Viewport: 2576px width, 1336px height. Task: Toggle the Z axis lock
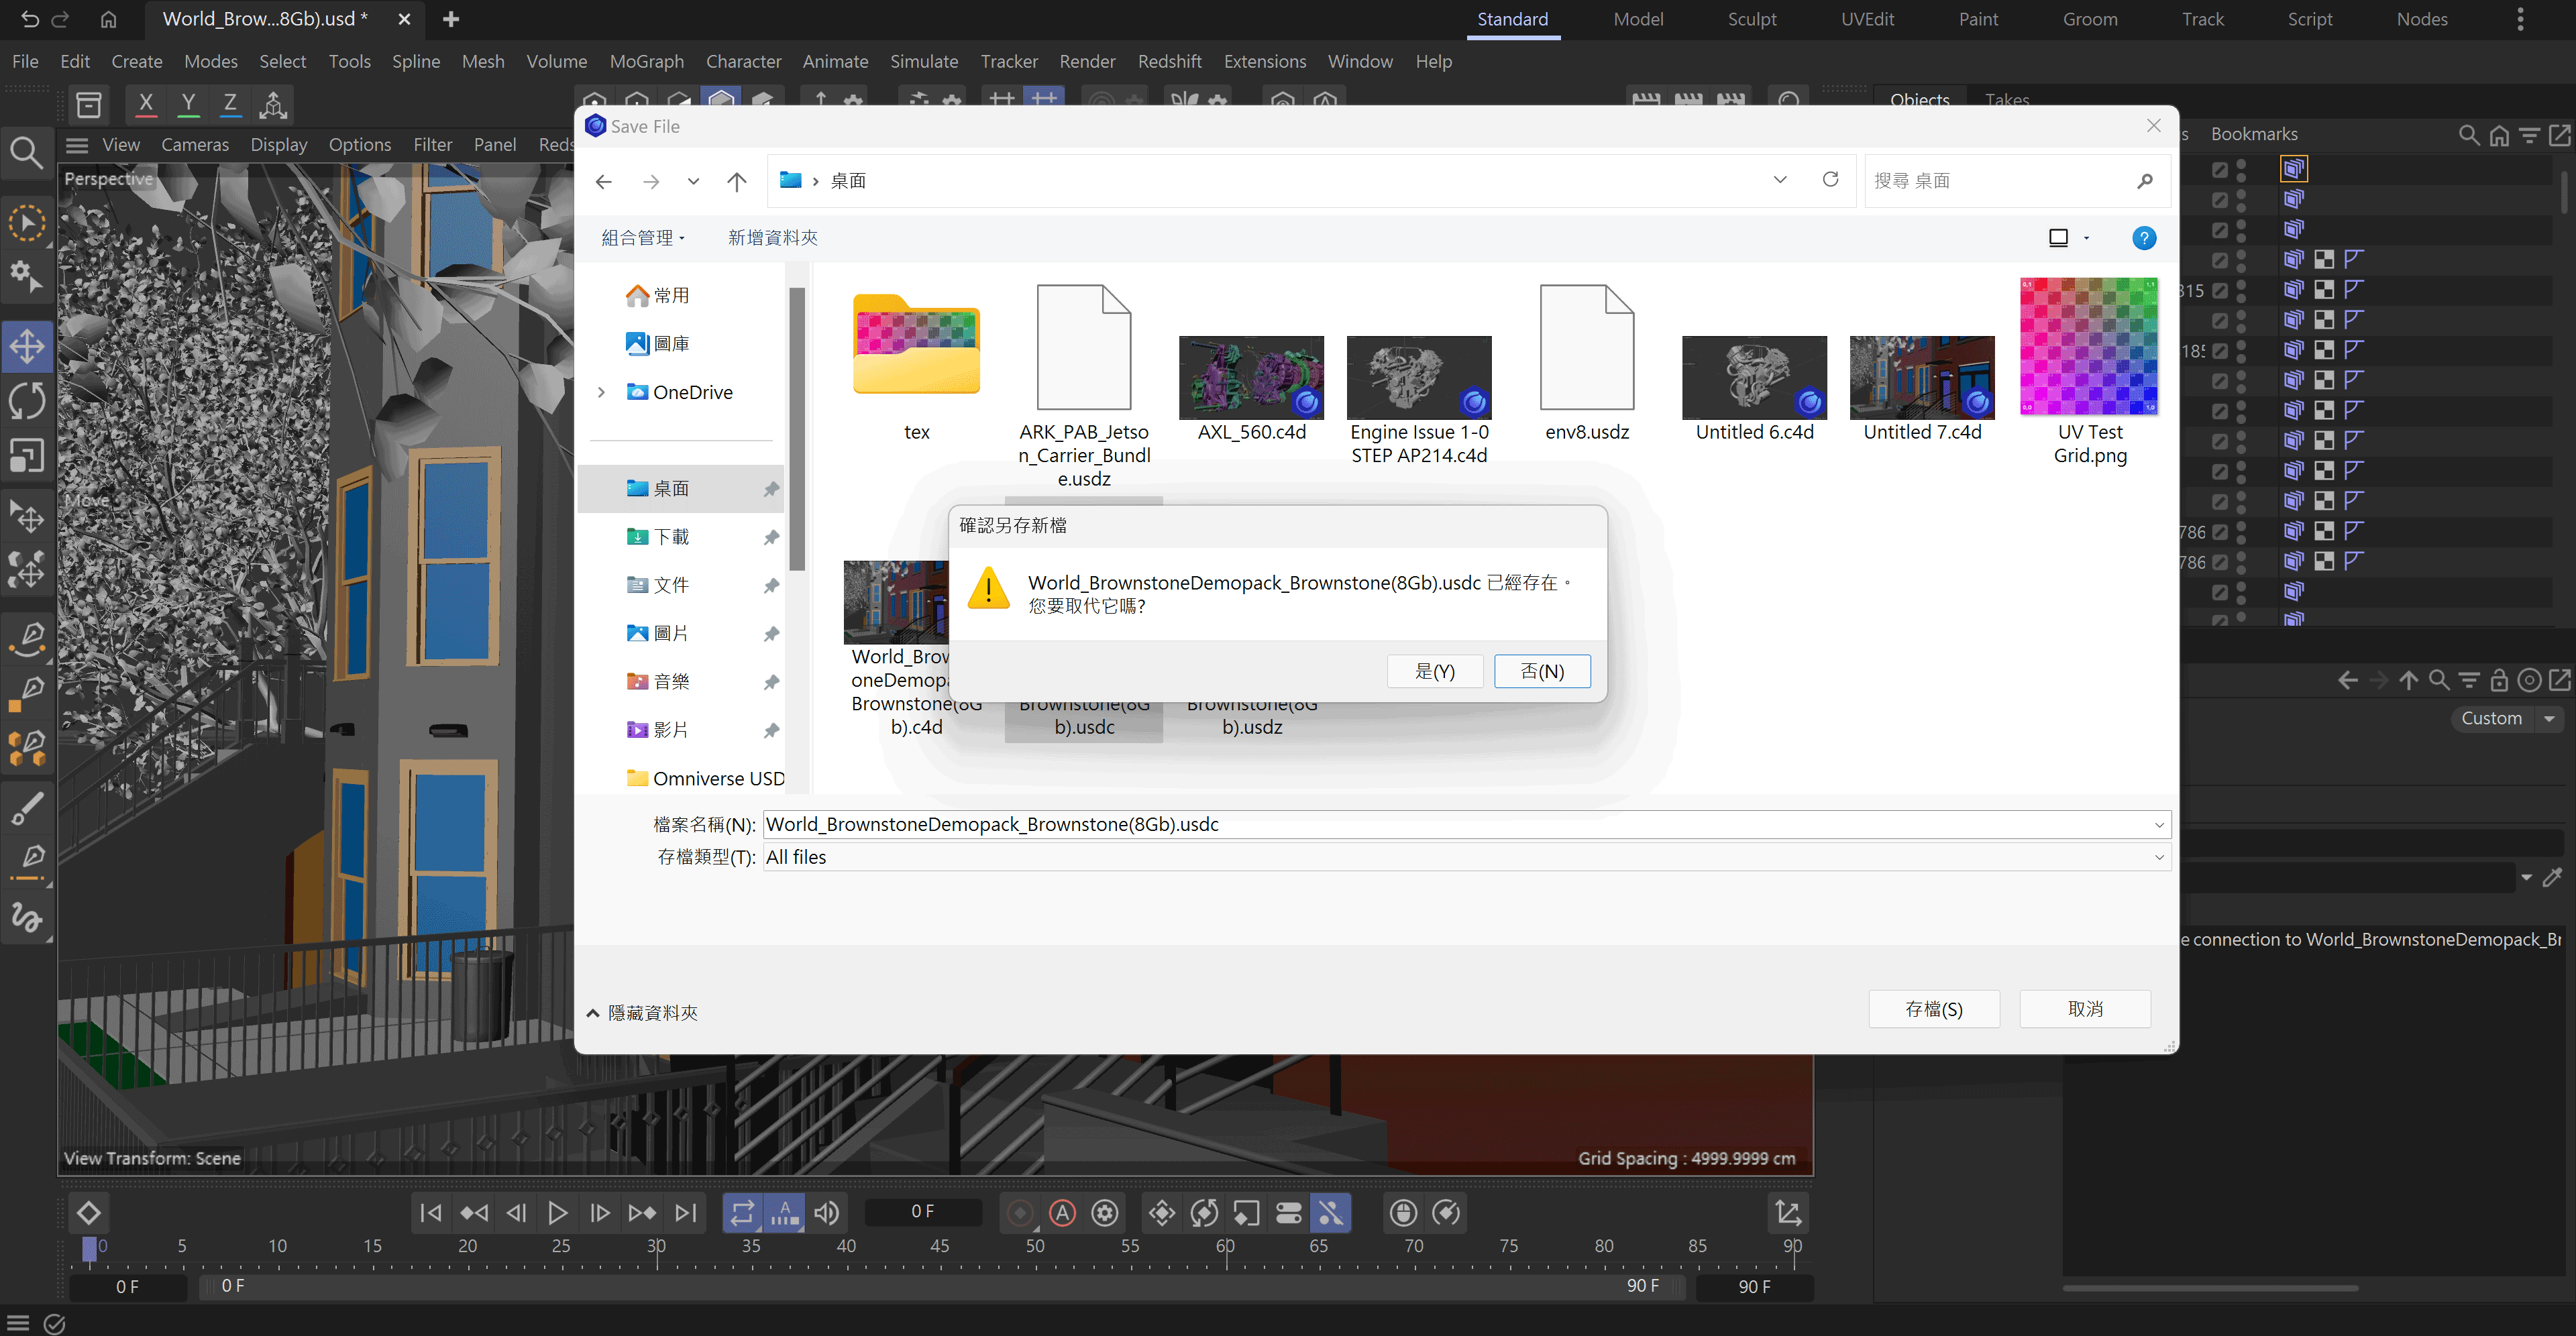point(230,103)
